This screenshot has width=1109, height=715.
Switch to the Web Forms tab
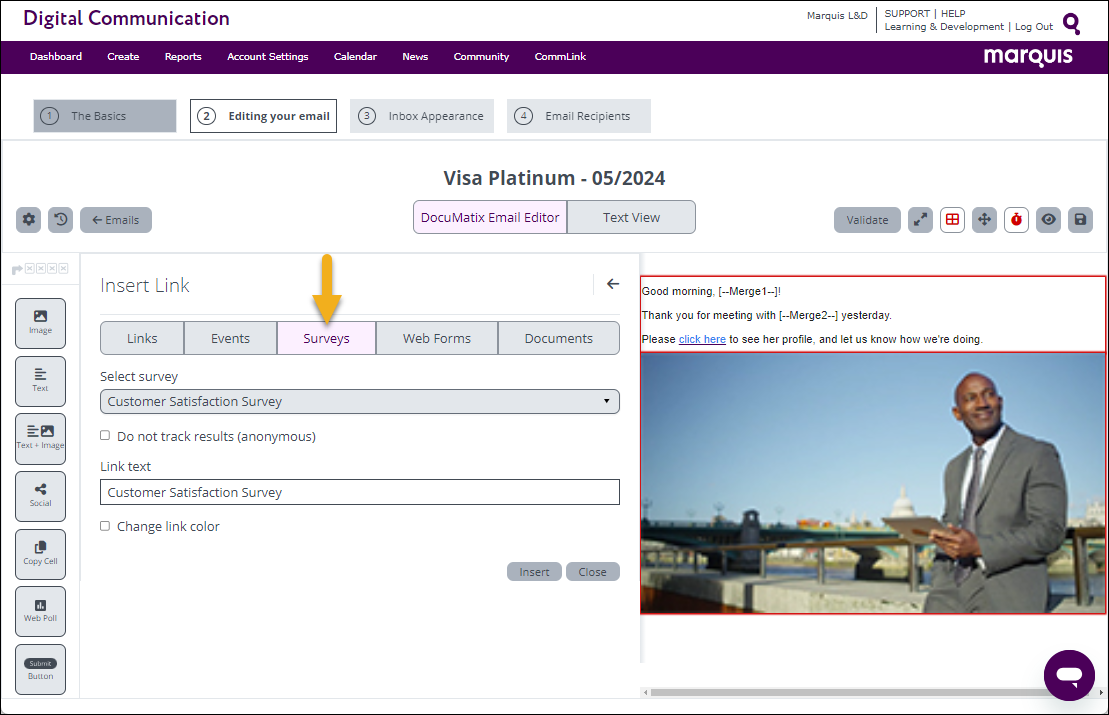tap(436, 338)
